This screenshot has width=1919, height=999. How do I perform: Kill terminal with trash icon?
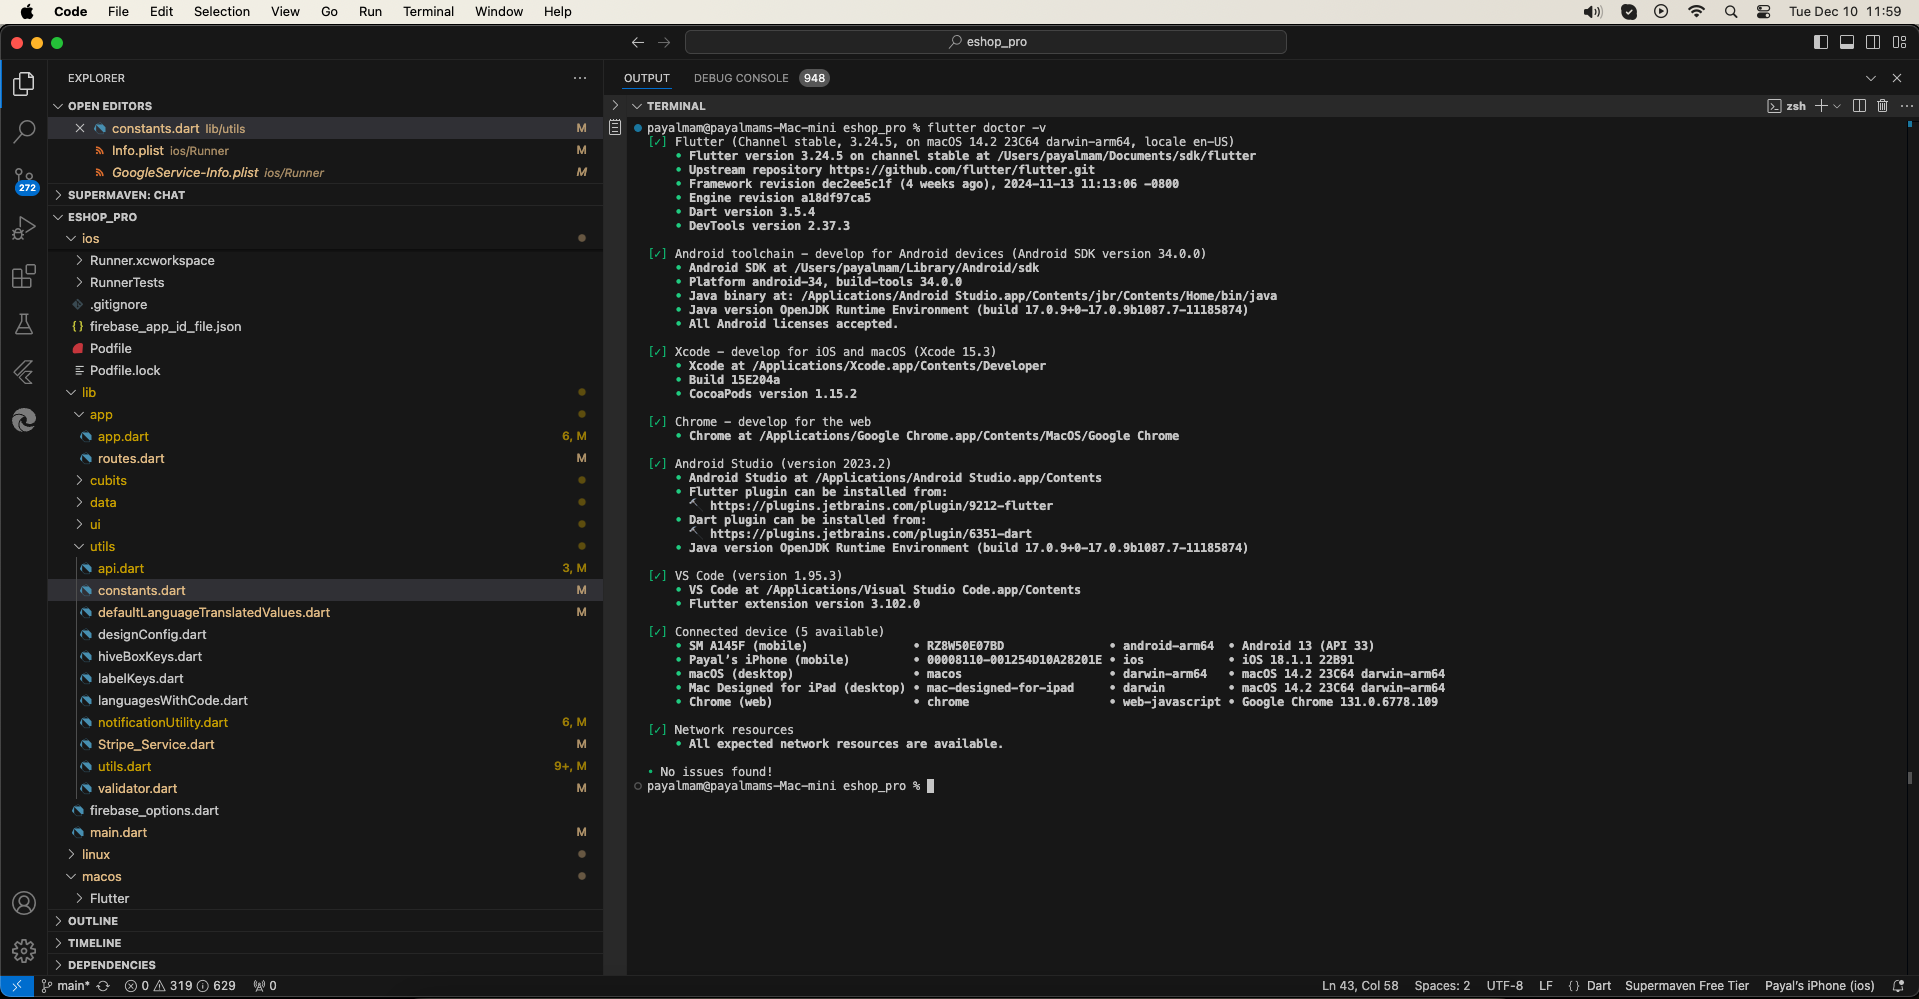[1882, 106]
